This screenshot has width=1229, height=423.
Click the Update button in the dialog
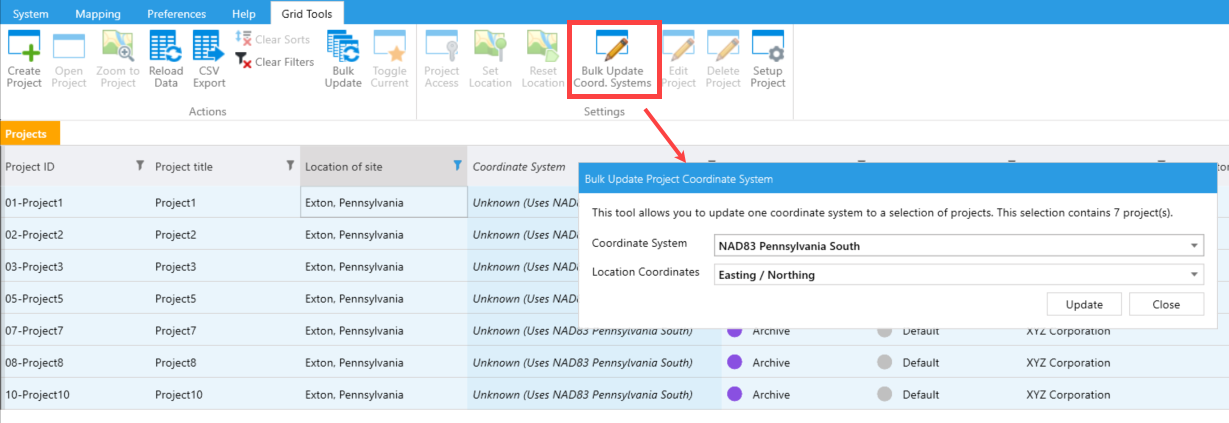click(x=1084, y=304)
